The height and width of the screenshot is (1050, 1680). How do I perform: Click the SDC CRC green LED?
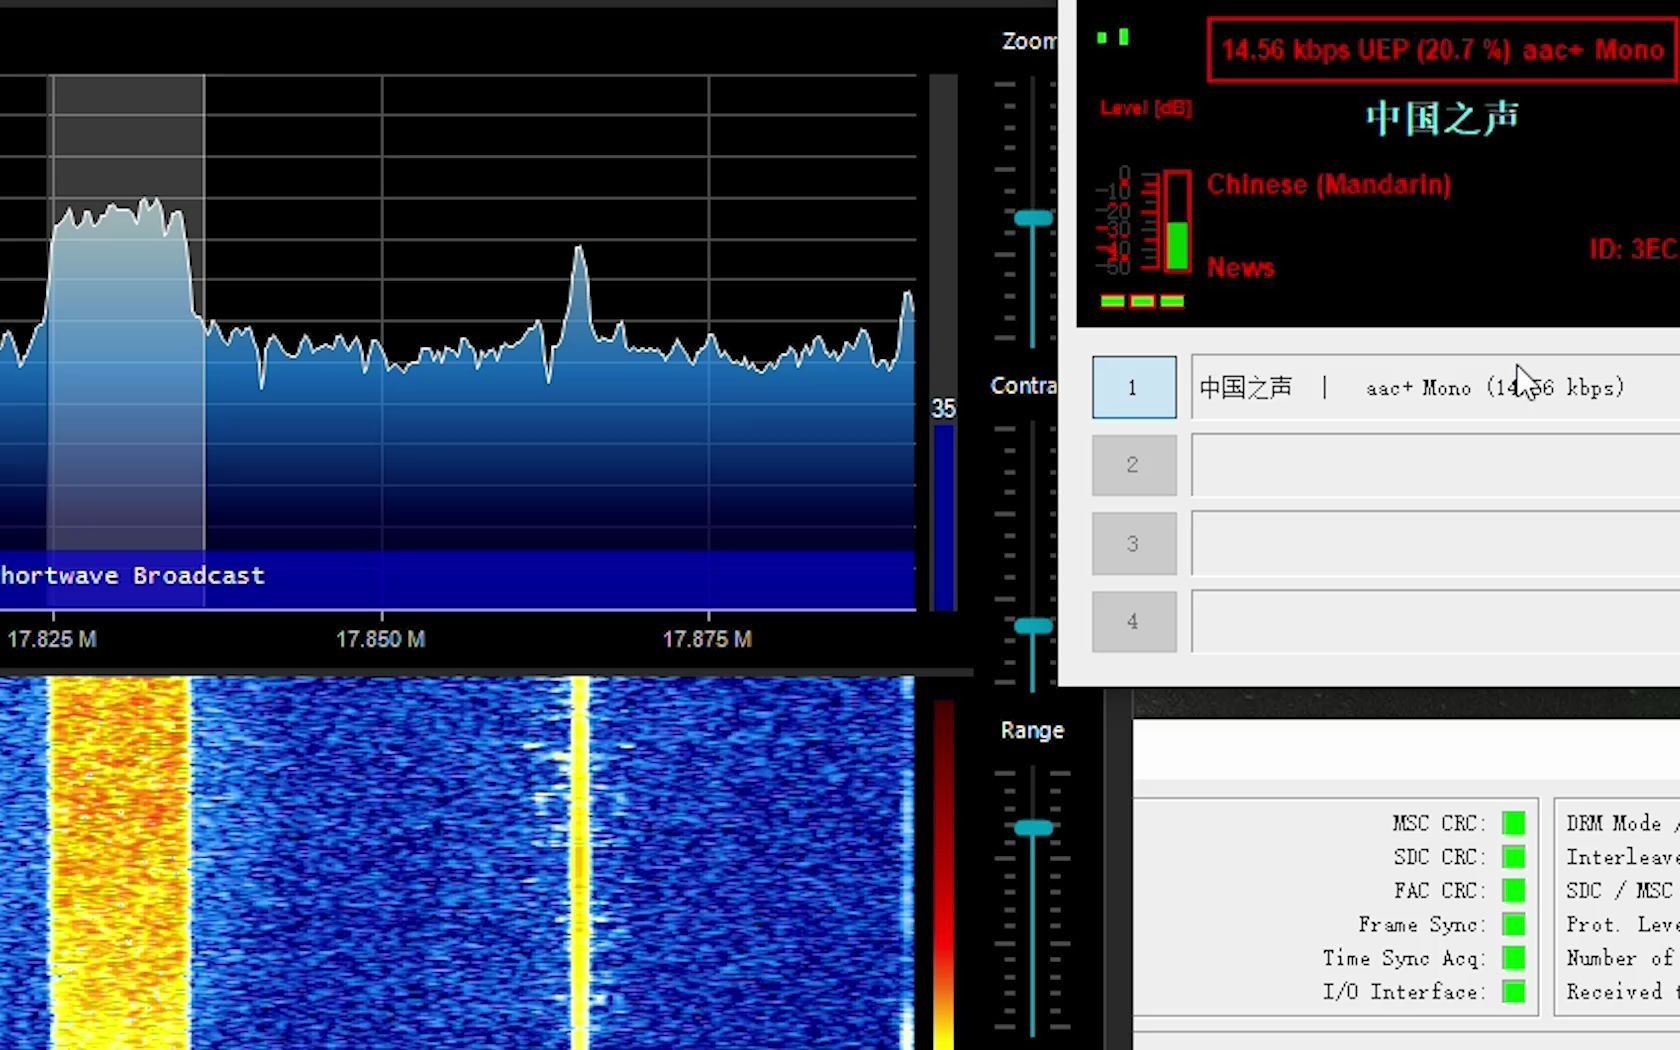pyautogui.click(x=1513, y=857)
